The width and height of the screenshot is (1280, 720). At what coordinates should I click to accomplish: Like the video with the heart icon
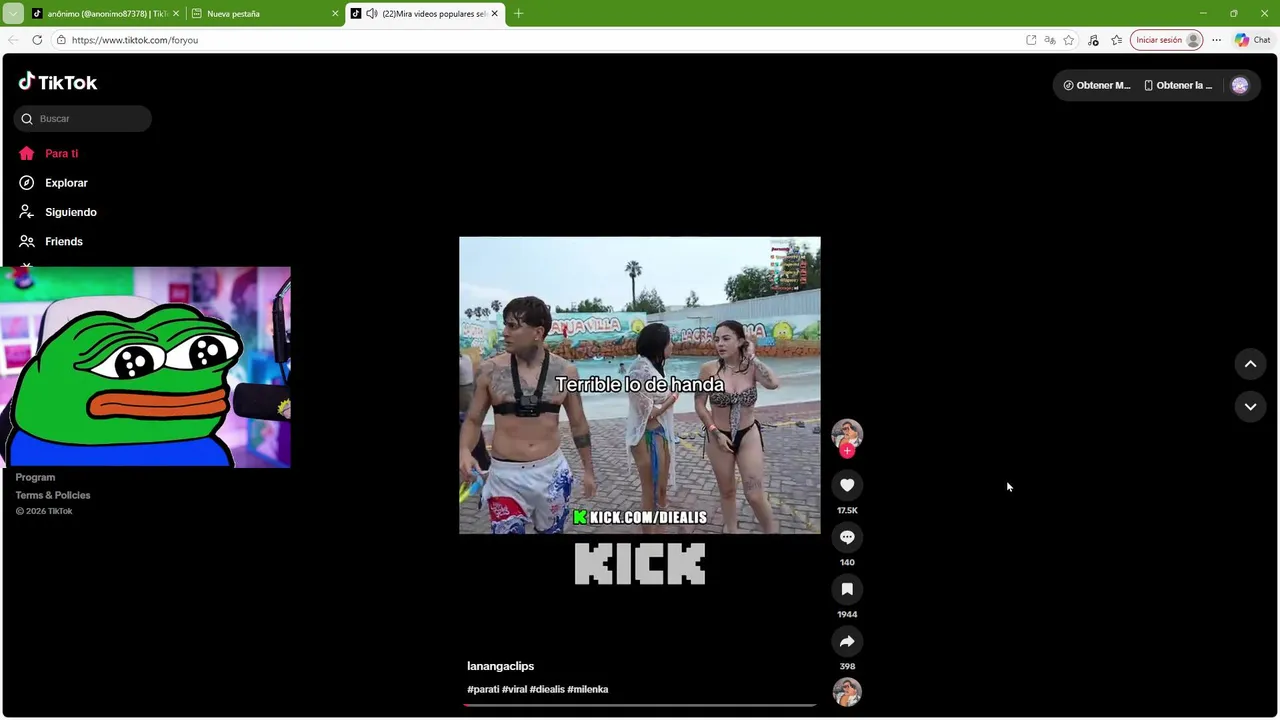847,485
